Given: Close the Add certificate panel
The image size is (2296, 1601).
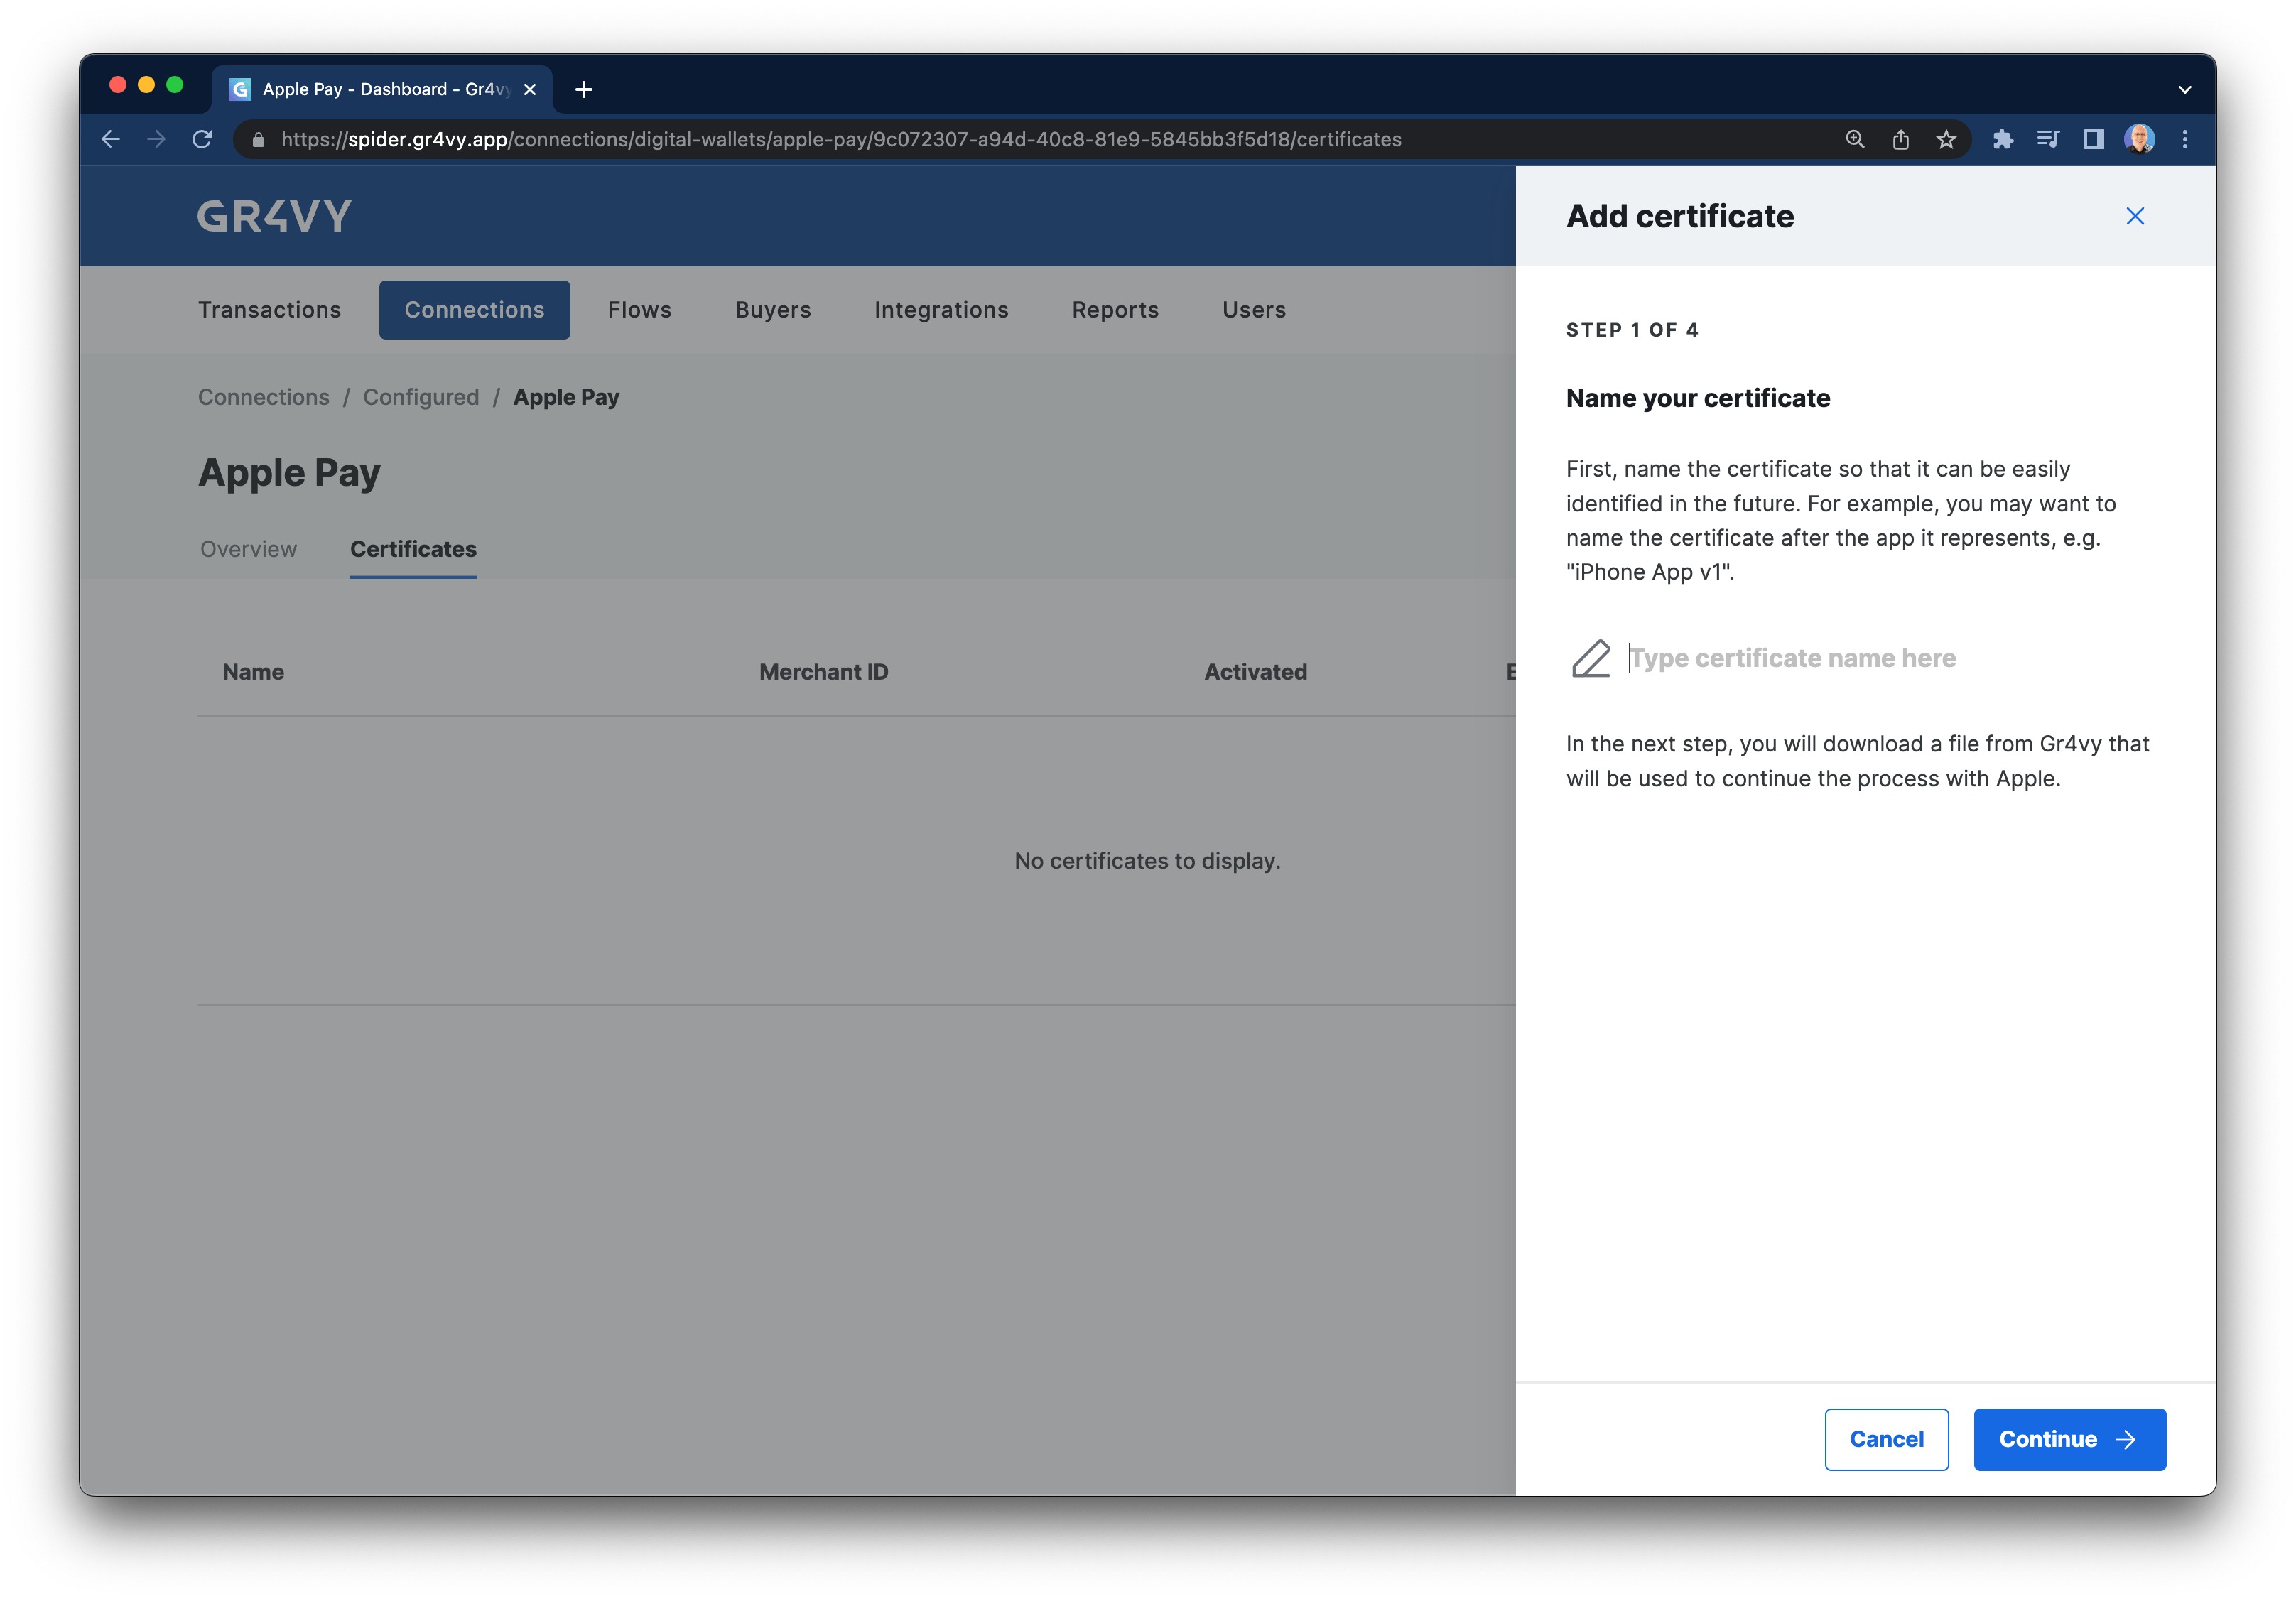Looking at the screenshot, I should 2134,216.
